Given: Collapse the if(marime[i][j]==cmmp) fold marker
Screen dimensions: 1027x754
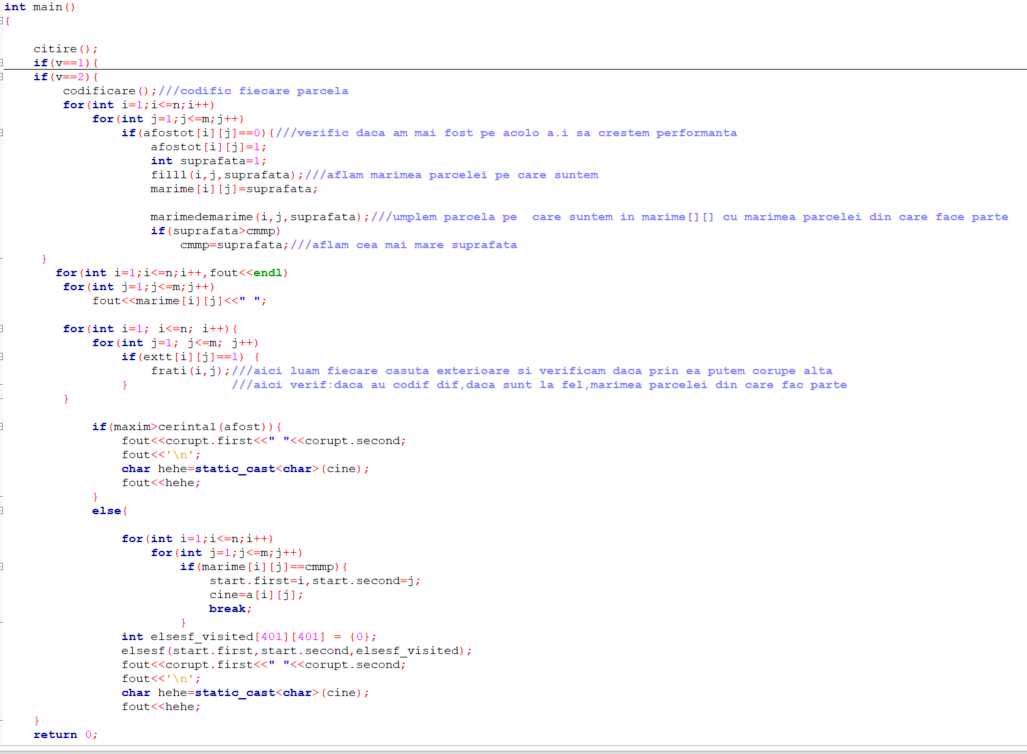Looking at the screenshot, I should click(2, 567).
